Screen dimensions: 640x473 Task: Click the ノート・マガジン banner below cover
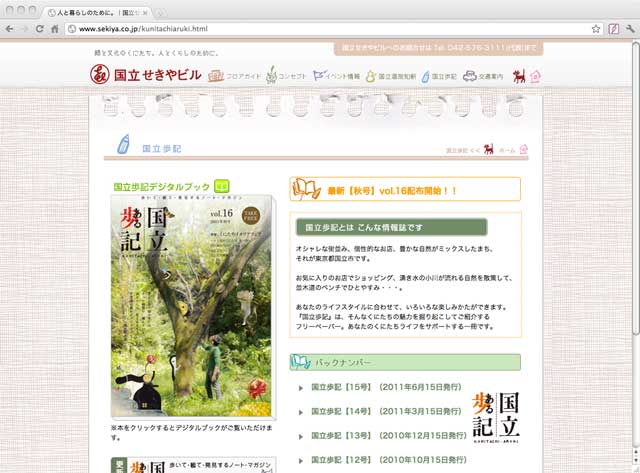pos(193,465)
